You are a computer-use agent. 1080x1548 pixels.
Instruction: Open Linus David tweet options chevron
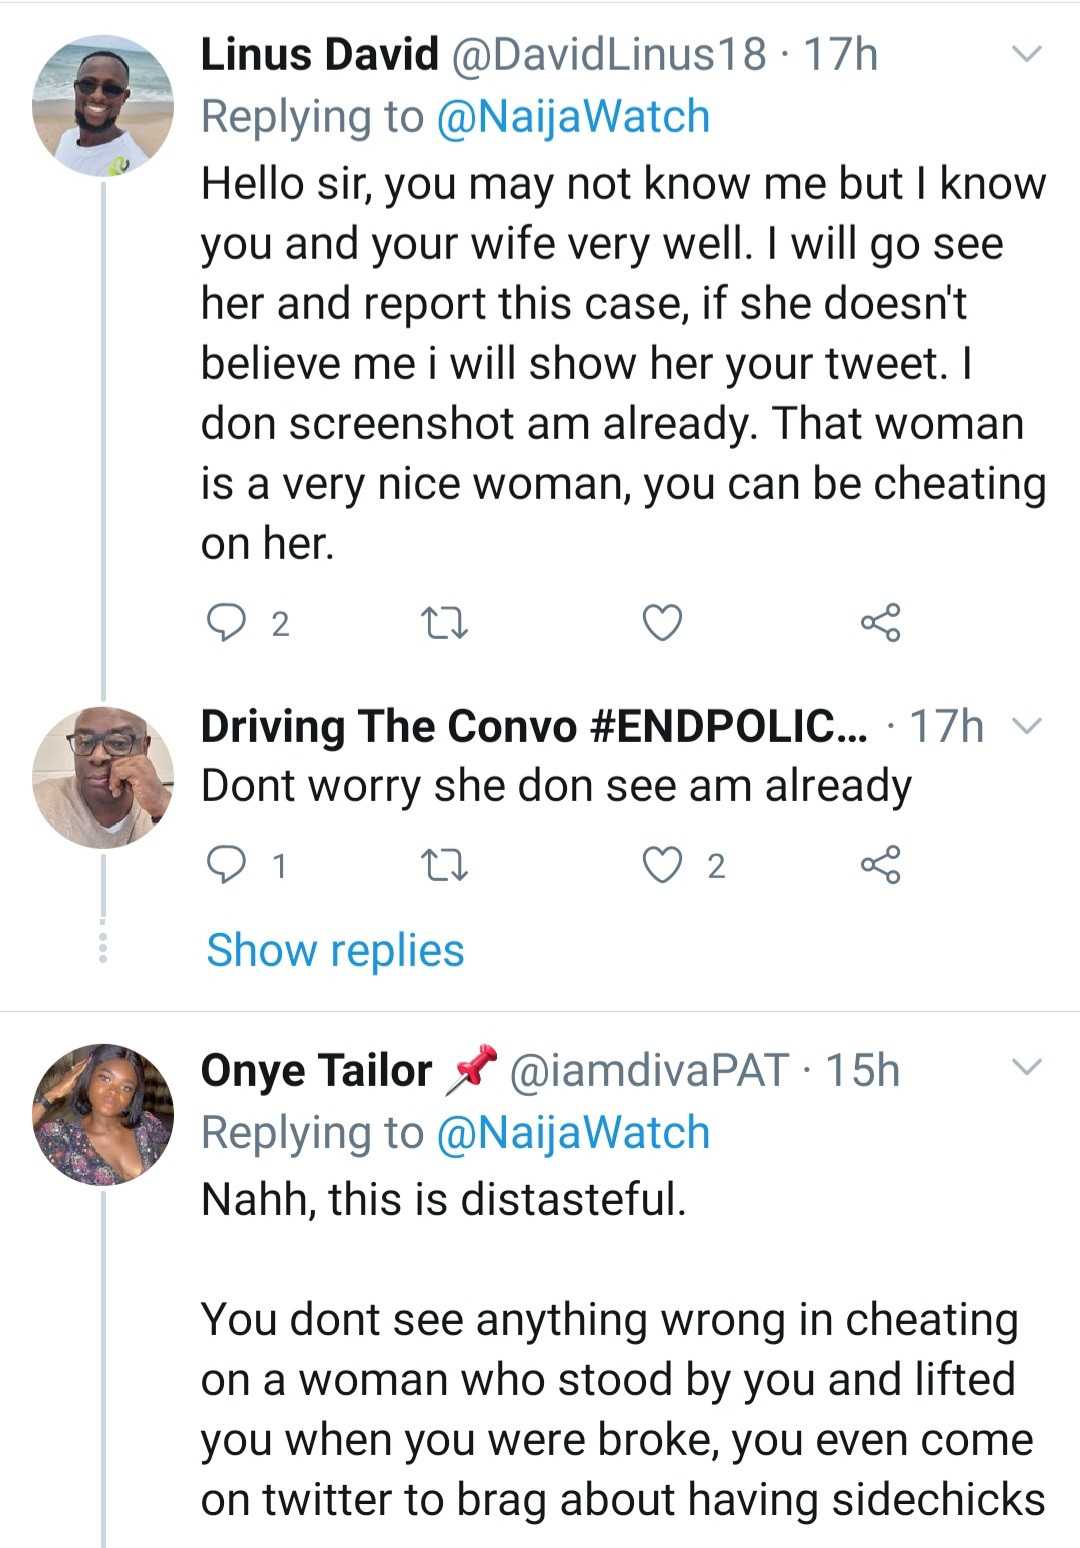pos(1028,54)
